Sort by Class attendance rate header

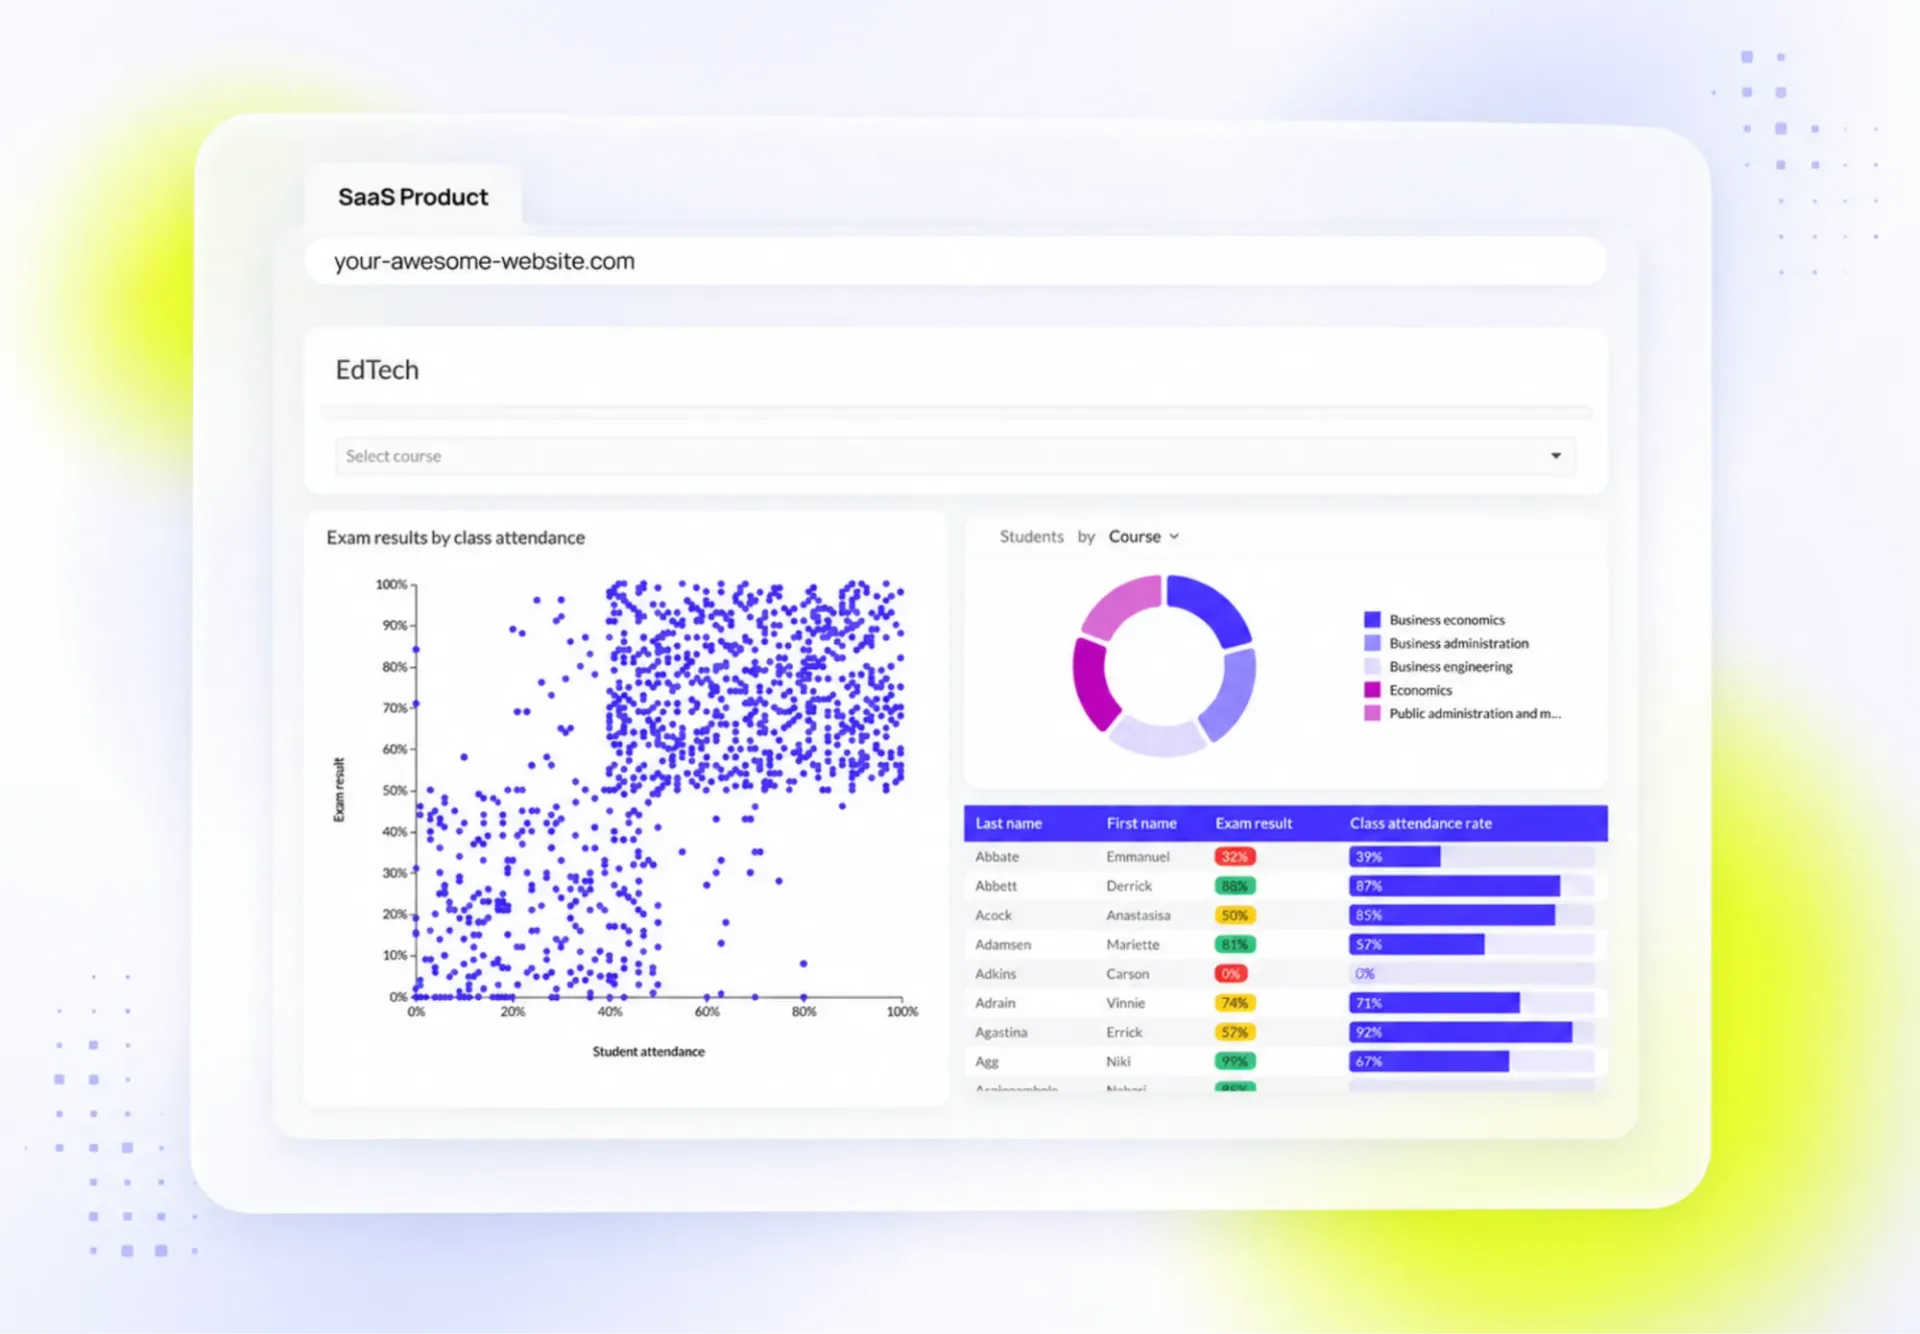point(1420,824)
